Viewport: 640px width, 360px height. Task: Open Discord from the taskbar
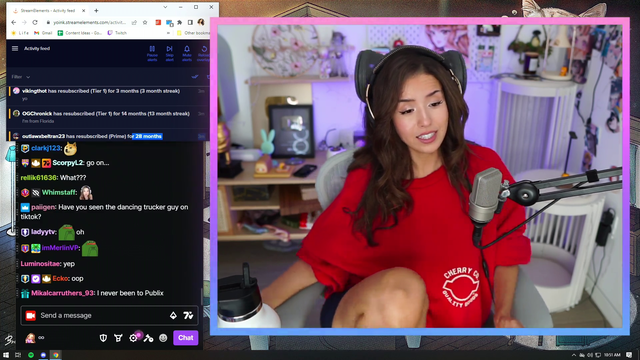[x=43, y=355]
